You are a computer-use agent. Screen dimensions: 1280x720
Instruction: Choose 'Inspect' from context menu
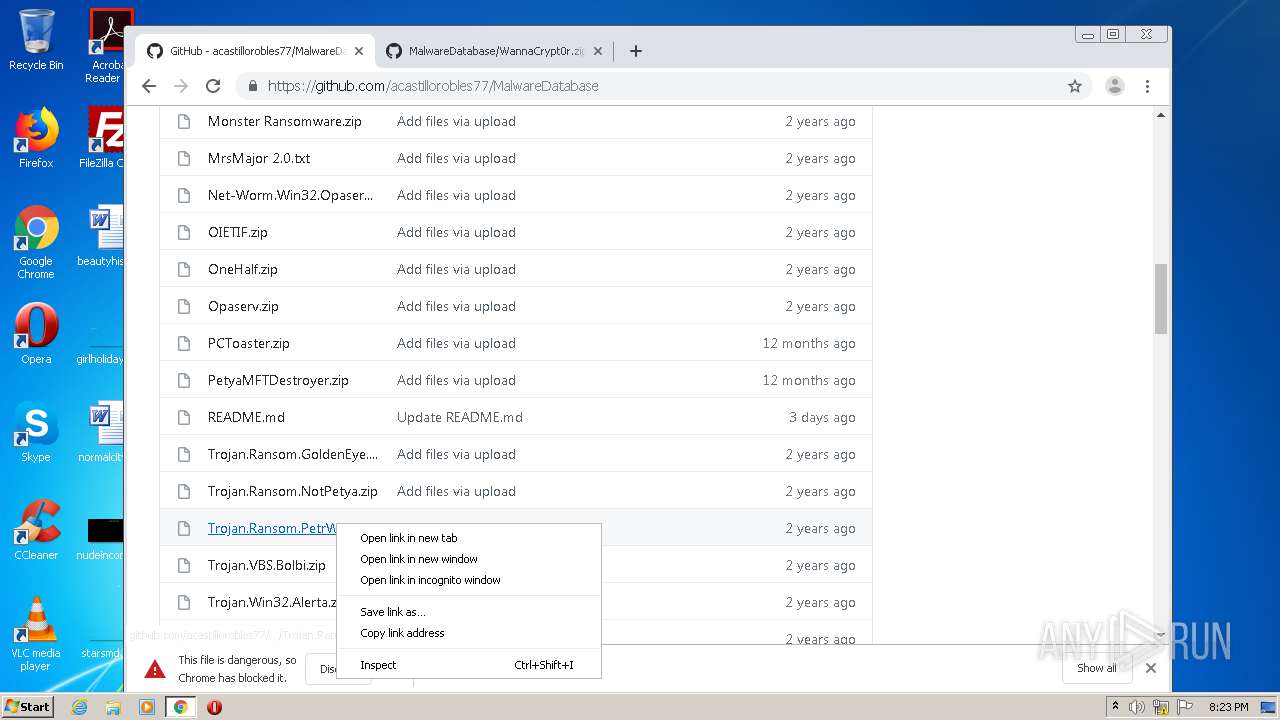(469, 665)
